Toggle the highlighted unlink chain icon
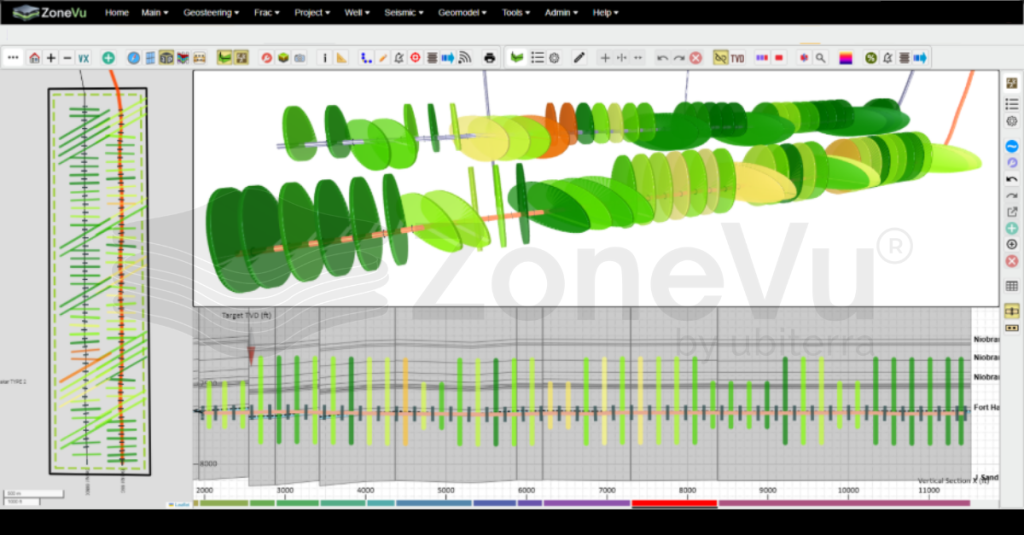Viewport: 1024px width, 535px height. coord(720,58)
